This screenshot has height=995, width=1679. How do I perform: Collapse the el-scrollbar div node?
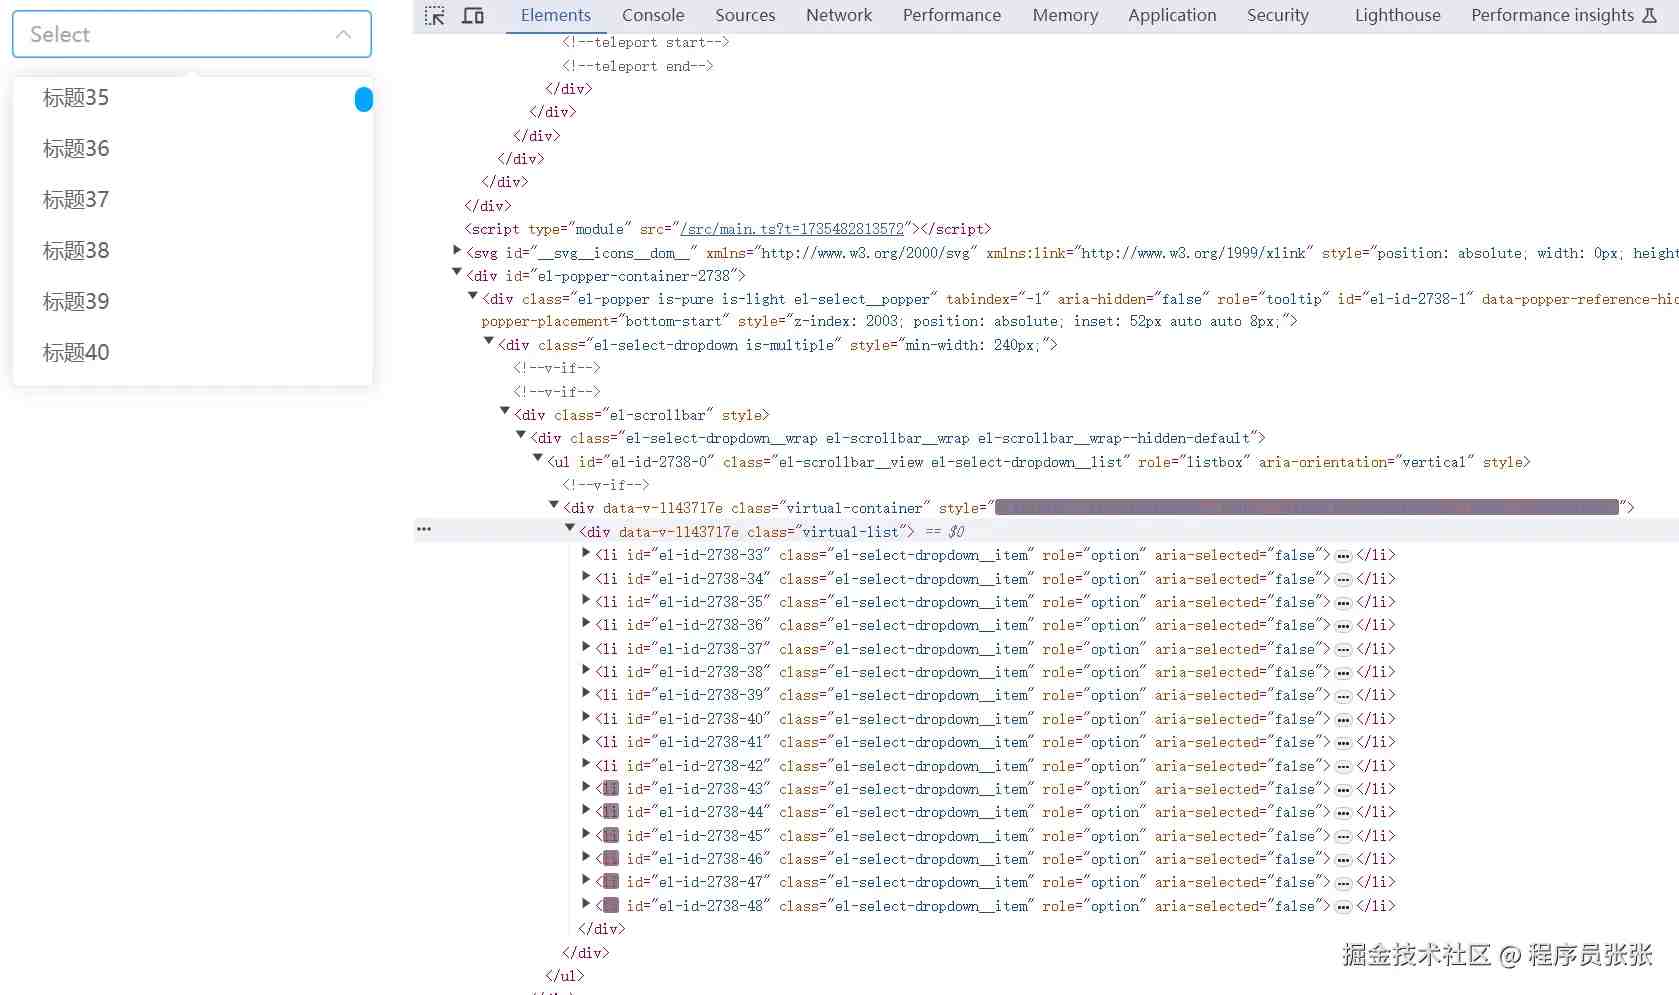[x=505, y=412]
